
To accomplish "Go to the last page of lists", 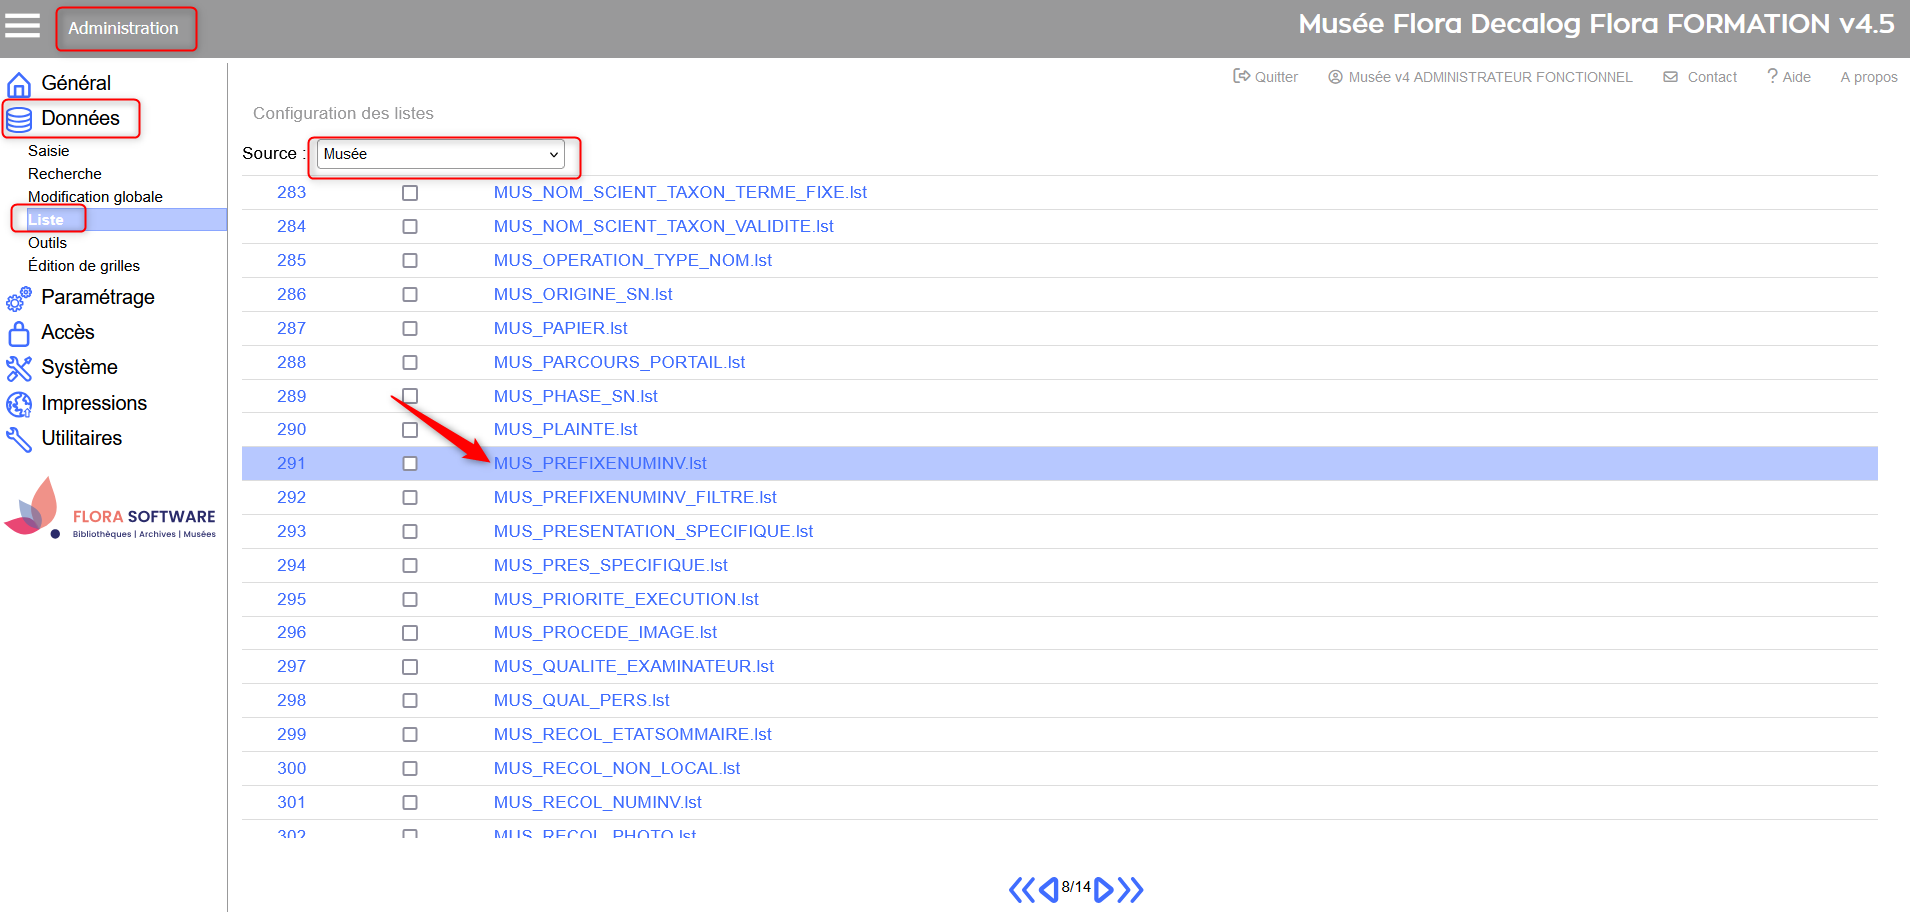I will click(1131, 889).
